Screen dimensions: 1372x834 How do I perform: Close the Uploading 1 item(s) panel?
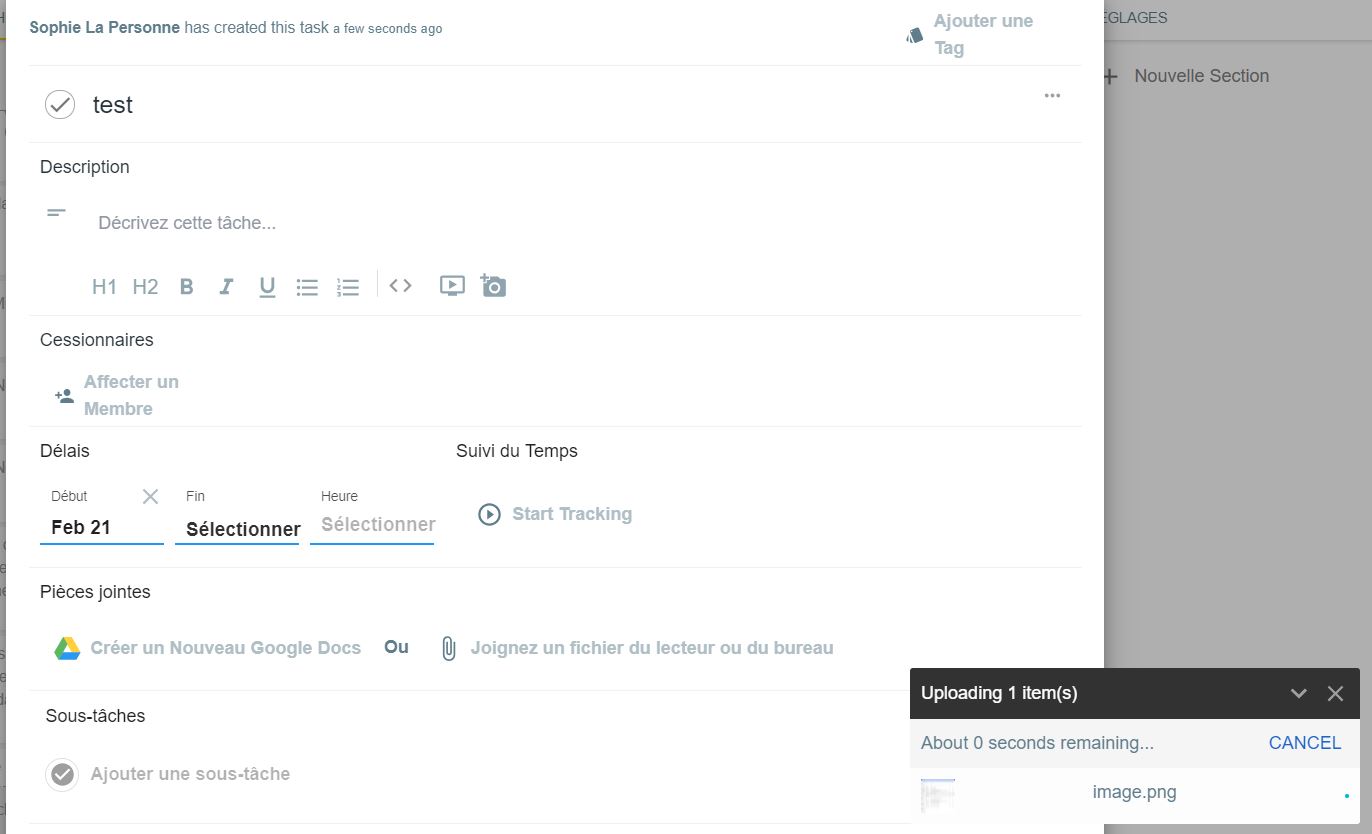1335,693
